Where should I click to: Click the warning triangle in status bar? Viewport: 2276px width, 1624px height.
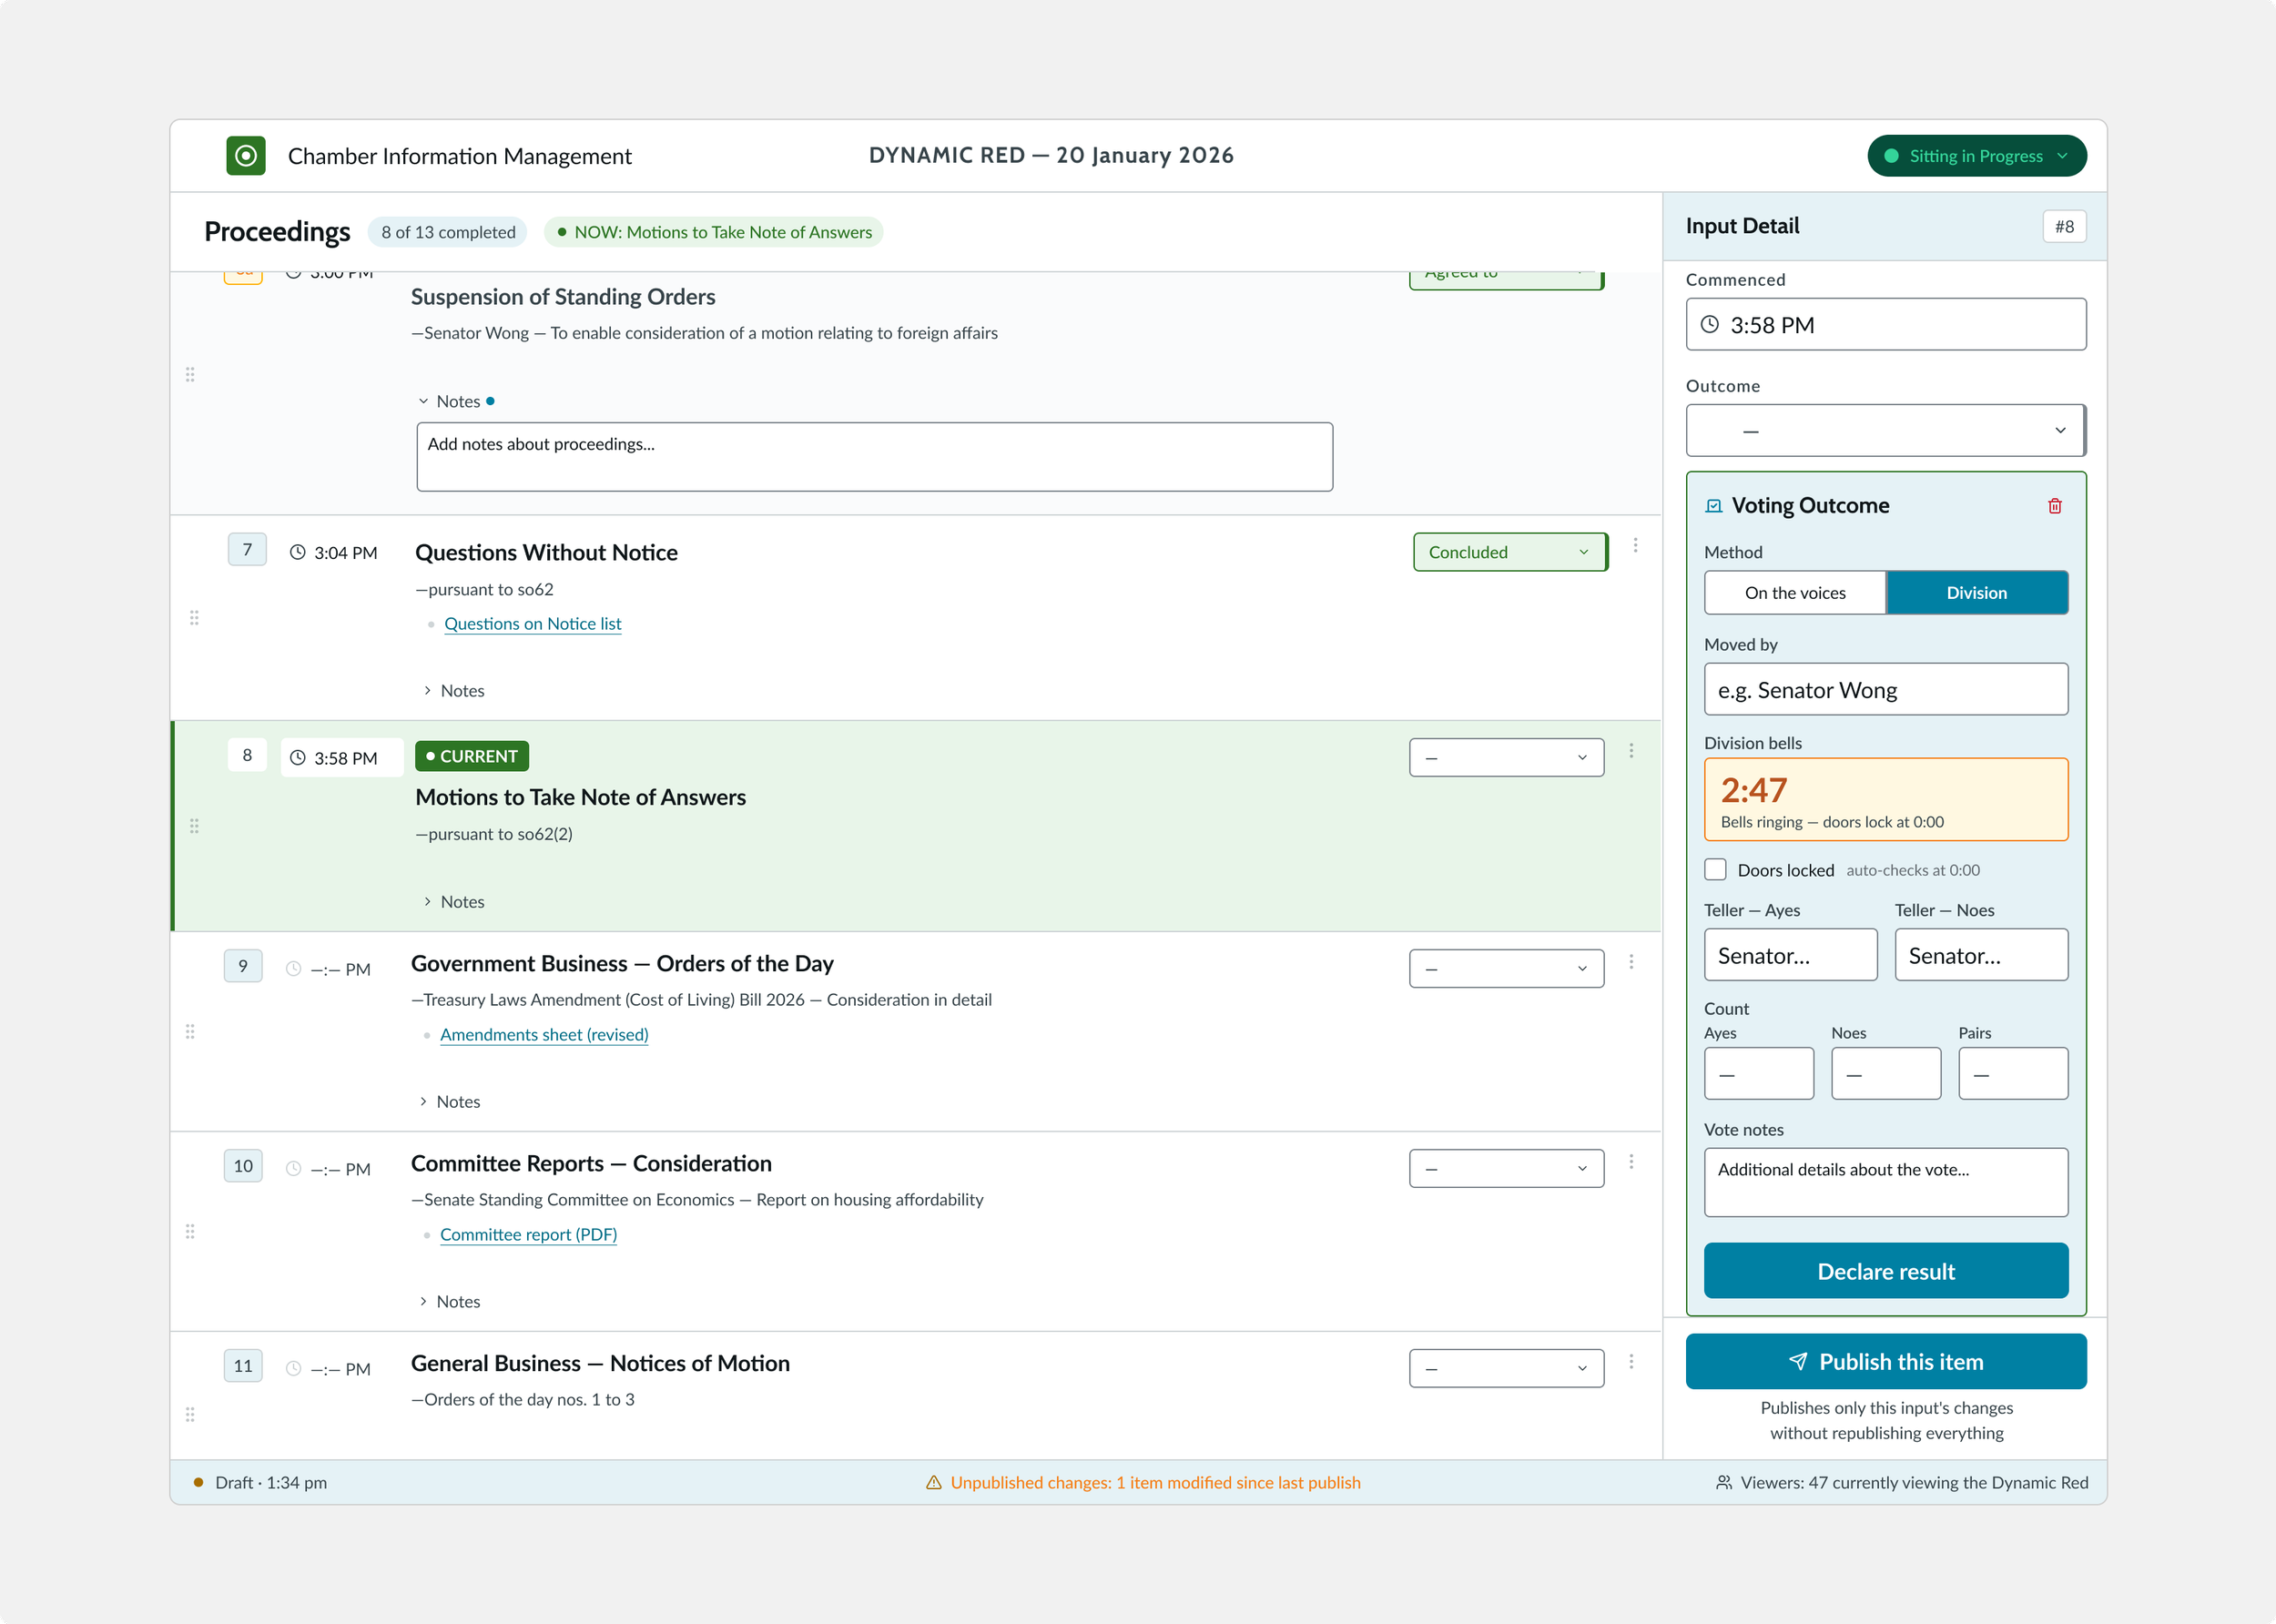(933, 1482)
